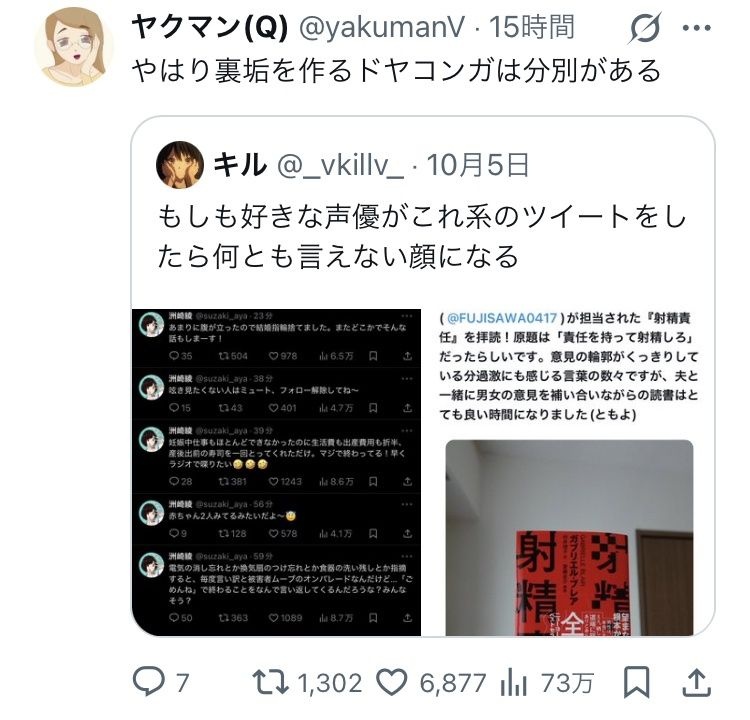Bookmark the ヤクマン(Q) tweet
The height and width of the screenshot is (720, 750).
[x=636, y=682]
